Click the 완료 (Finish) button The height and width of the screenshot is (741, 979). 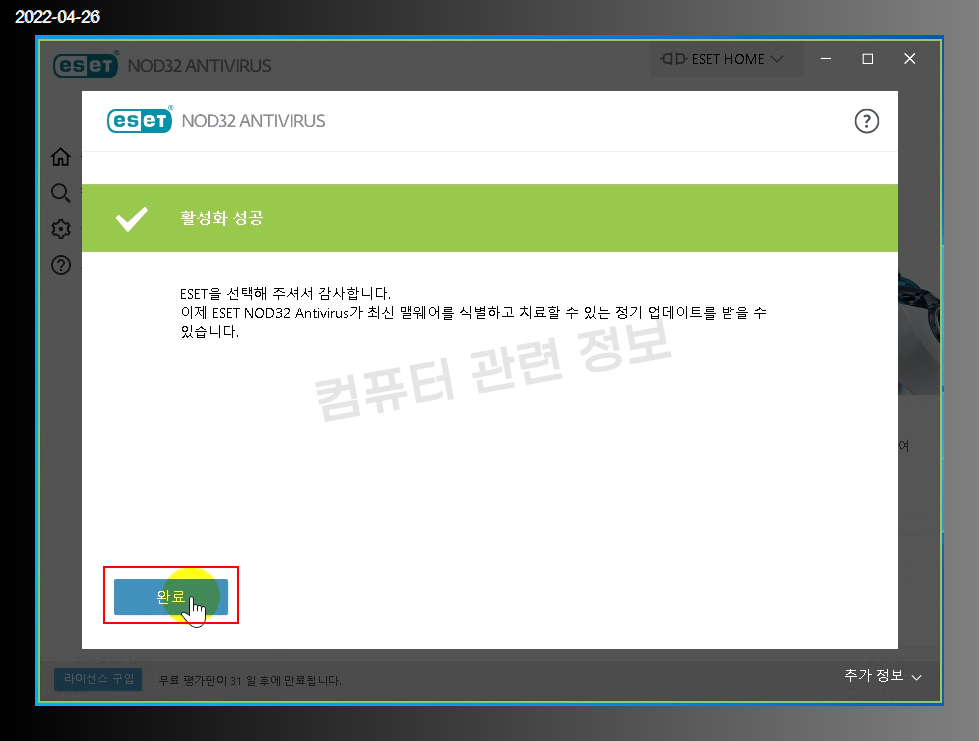tap(170, 597)
